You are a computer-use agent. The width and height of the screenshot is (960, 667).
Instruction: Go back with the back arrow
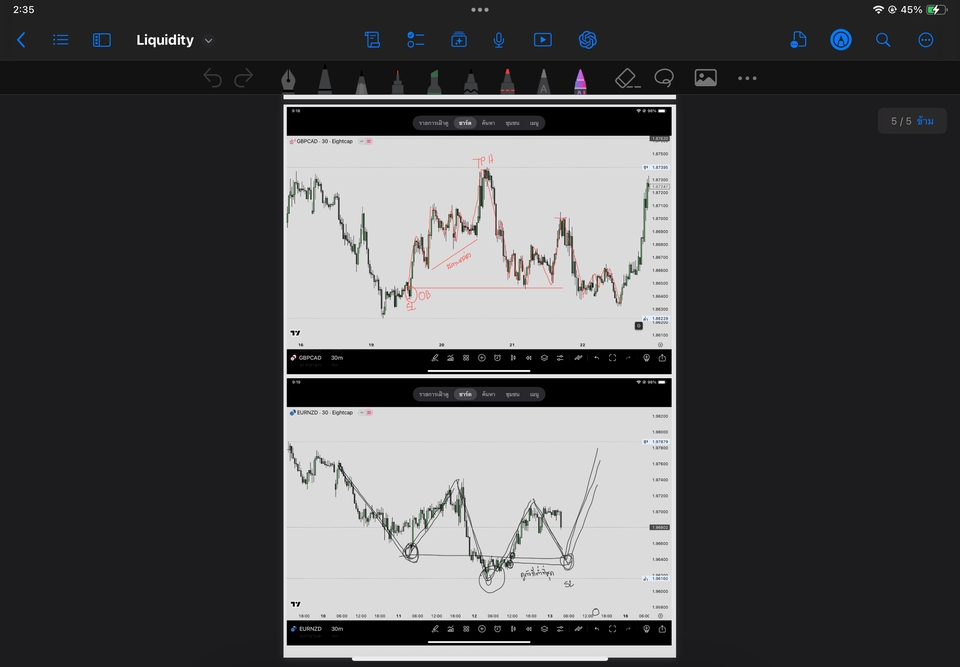coord(21,40)
